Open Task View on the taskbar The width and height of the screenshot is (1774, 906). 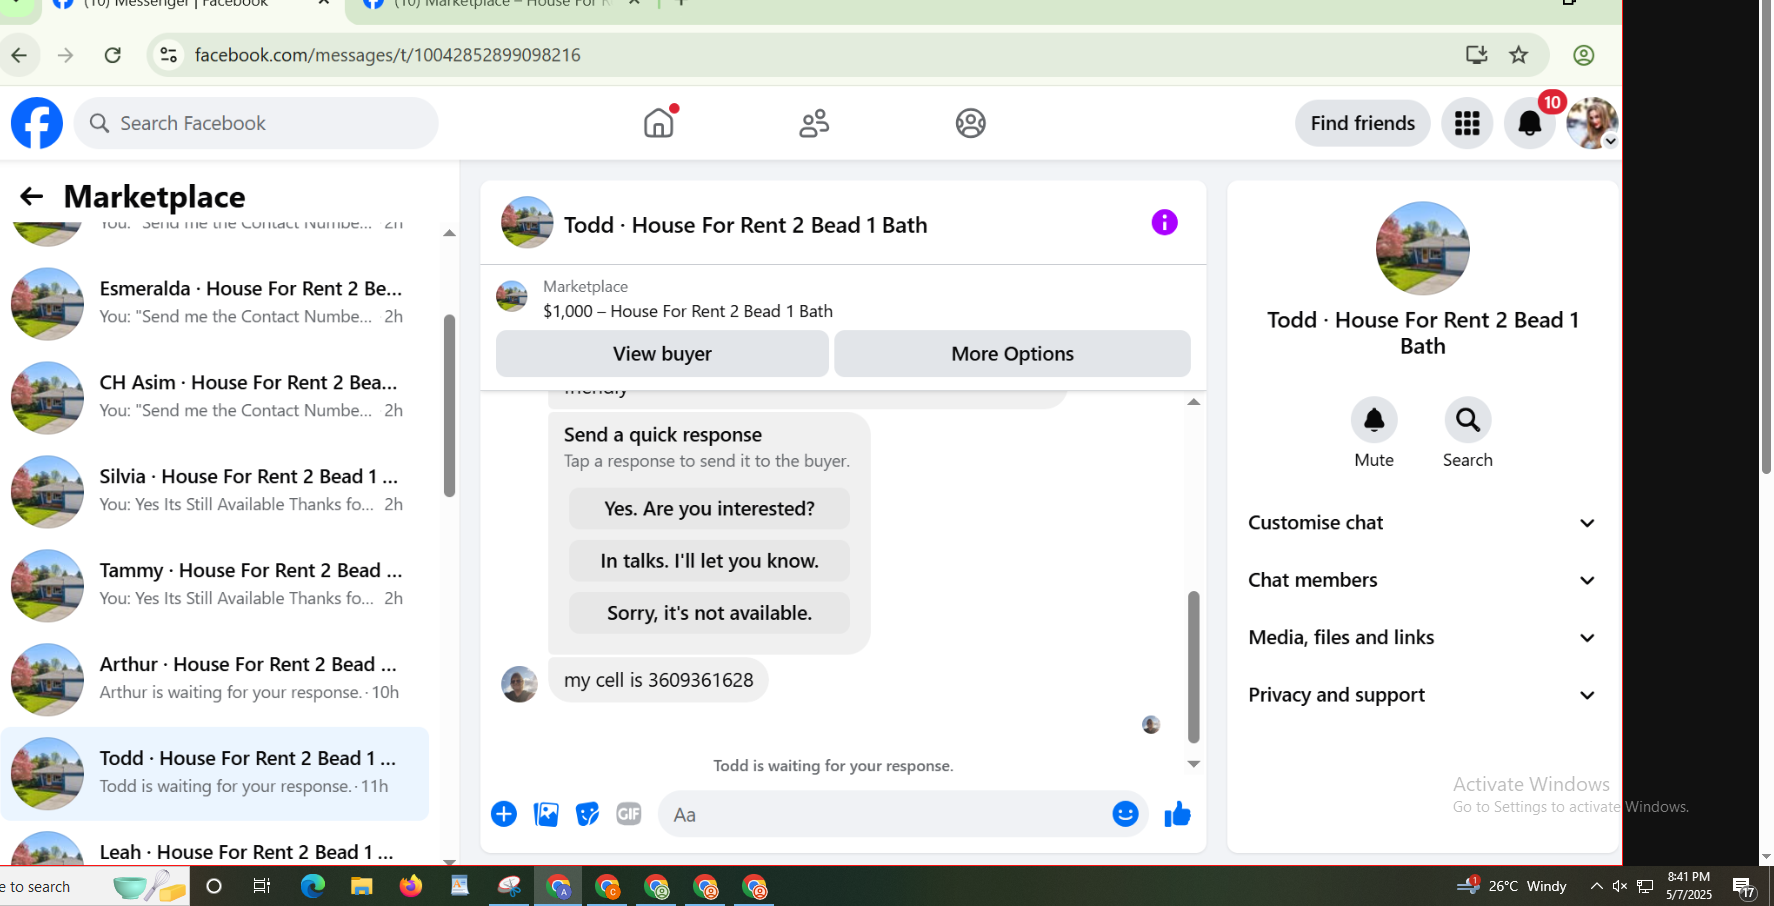262,886
